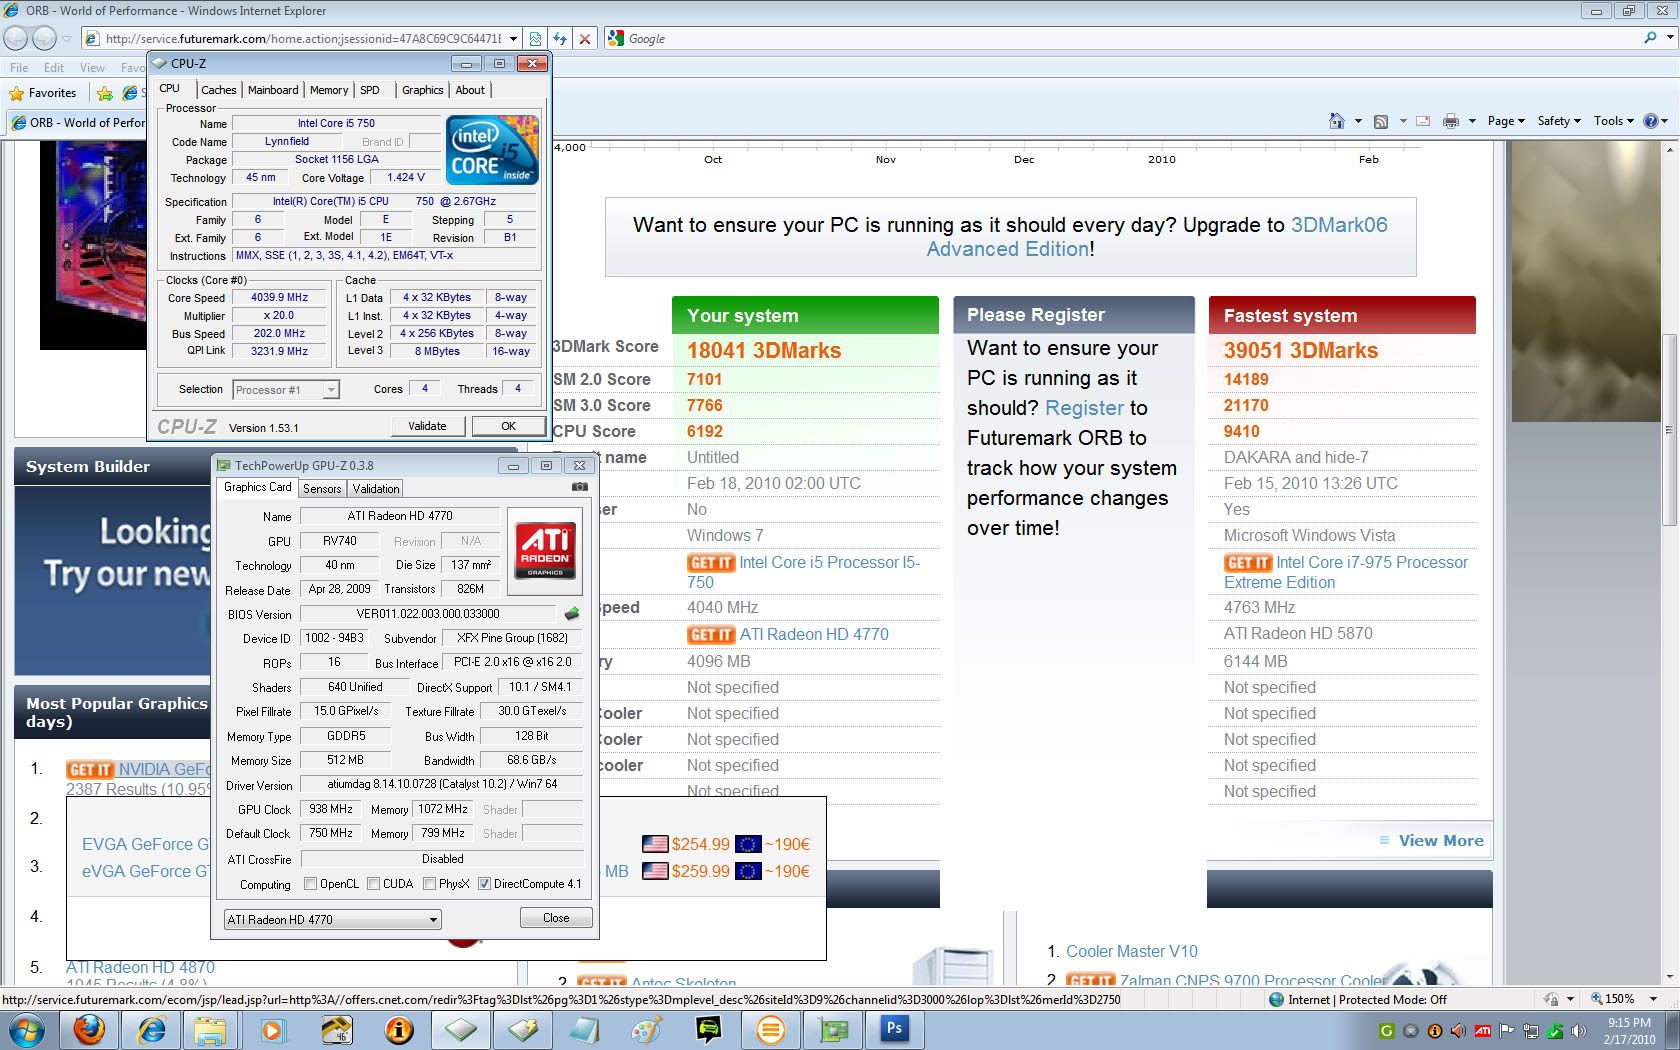This screenshot has height=1050, width=1680.
Task: Click the GPU-Z screenshot camera icon
Action: [x=580, y=487]
